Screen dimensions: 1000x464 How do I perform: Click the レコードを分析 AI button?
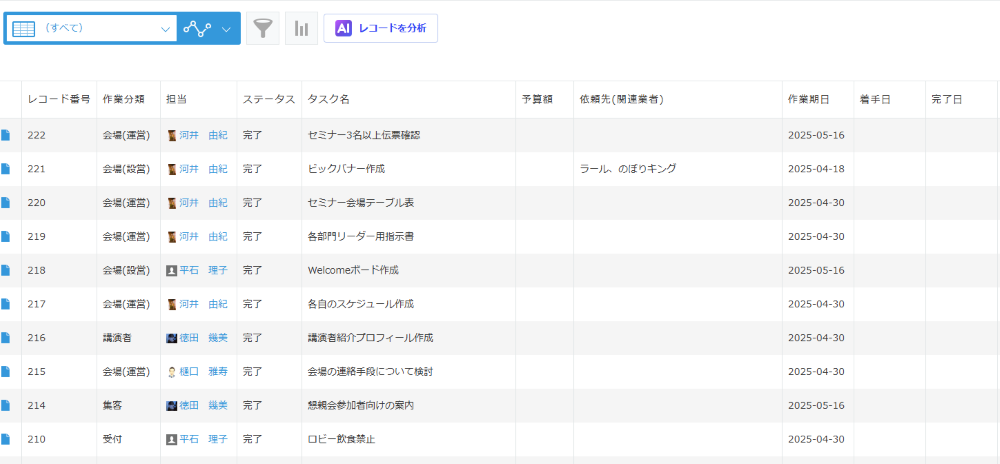381,28
